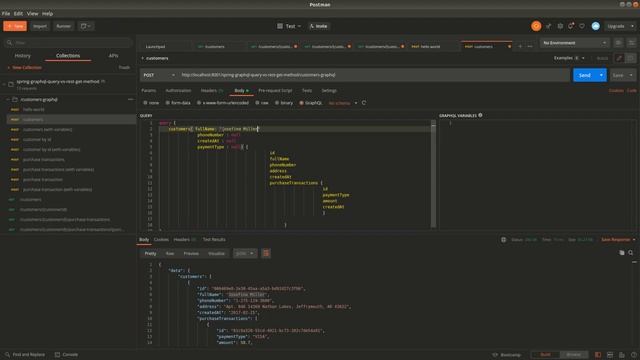
Task: Click the environment quick look icon
Action: [x=618, y=43]
